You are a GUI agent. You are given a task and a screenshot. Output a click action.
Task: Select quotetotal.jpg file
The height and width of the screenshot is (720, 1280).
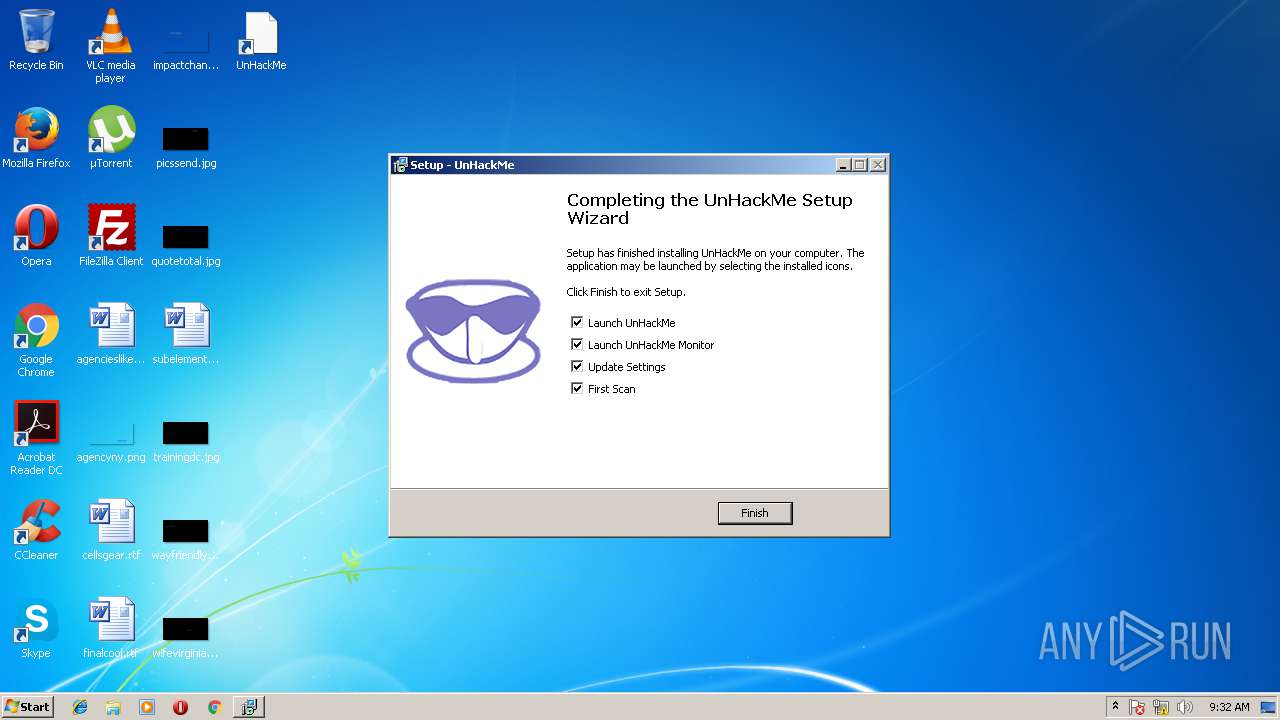click(186, 245)
